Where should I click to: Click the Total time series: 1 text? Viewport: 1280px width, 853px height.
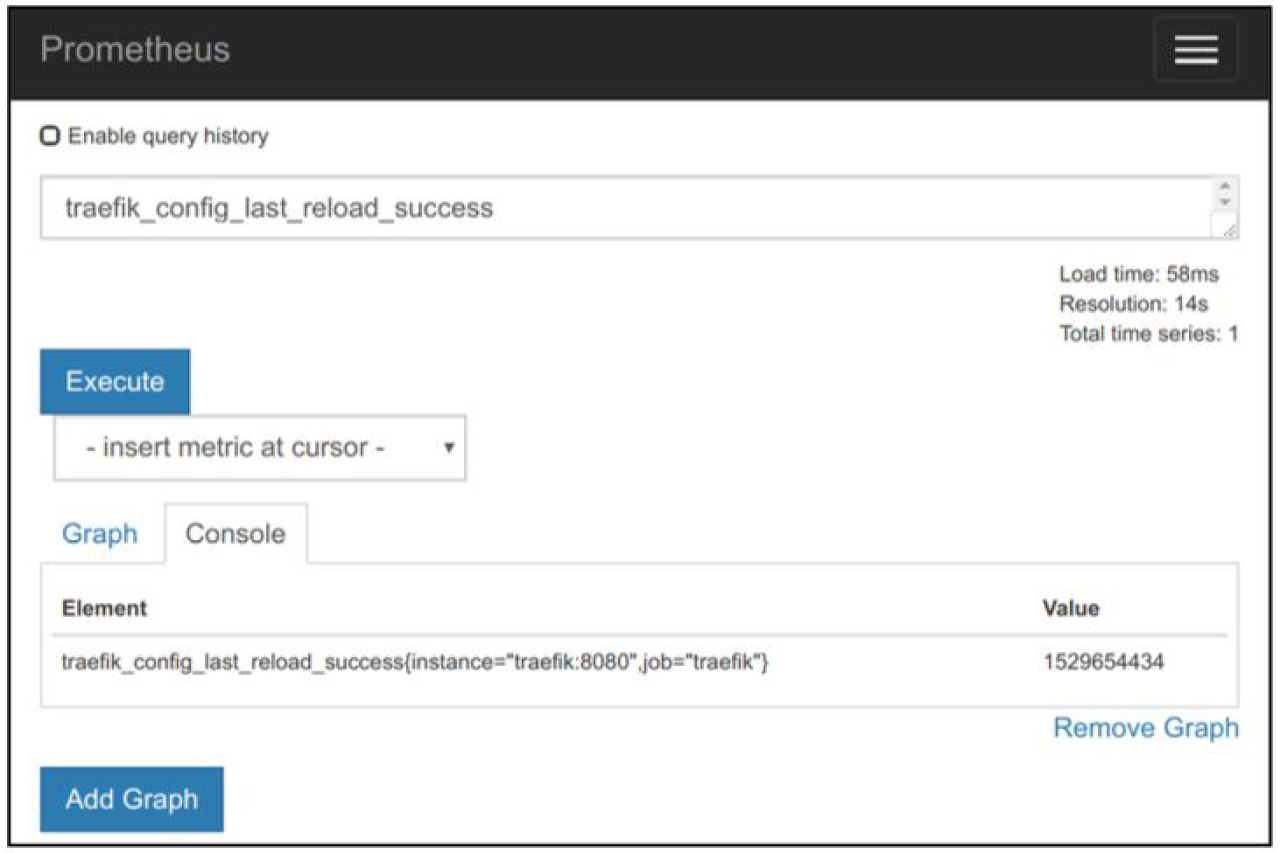point(1149,334)
